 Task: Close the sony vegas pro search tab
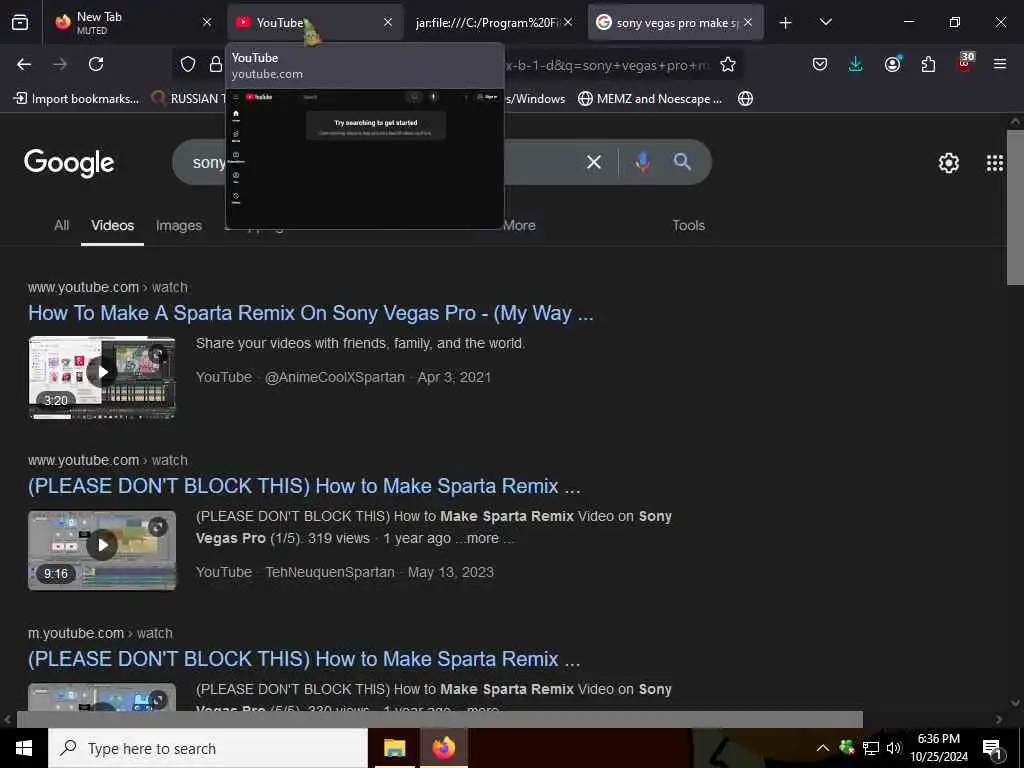point(748,22)
